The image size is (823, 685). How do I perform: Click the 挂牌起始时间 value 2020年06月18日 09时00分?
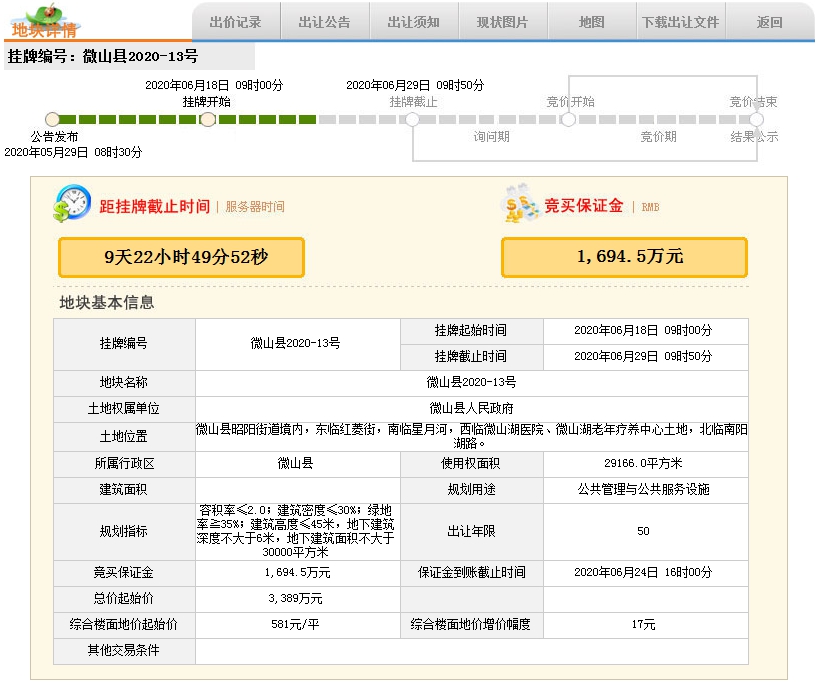point(643,330)
